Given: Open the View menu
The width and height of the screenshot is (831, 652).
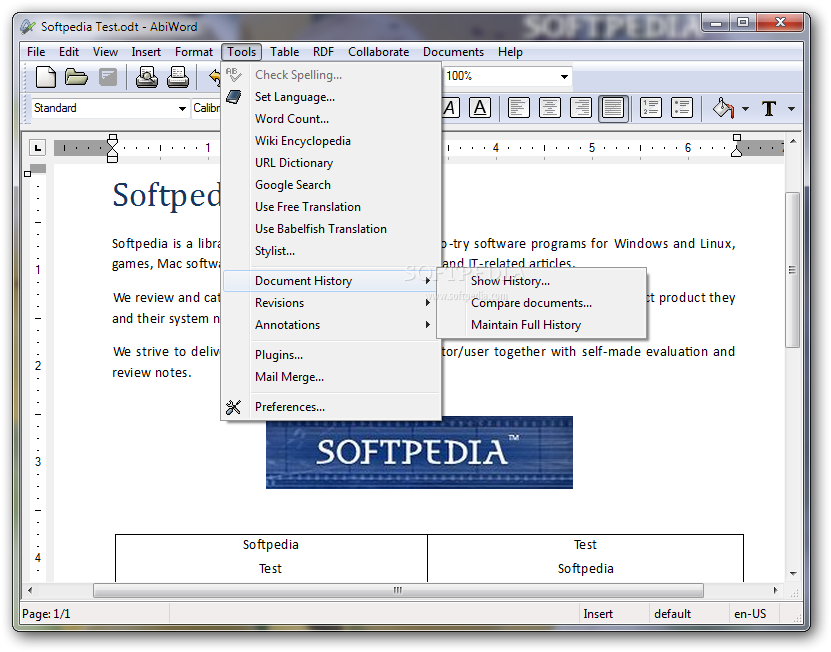Looking at the screenshot, I should pos(105,52).
